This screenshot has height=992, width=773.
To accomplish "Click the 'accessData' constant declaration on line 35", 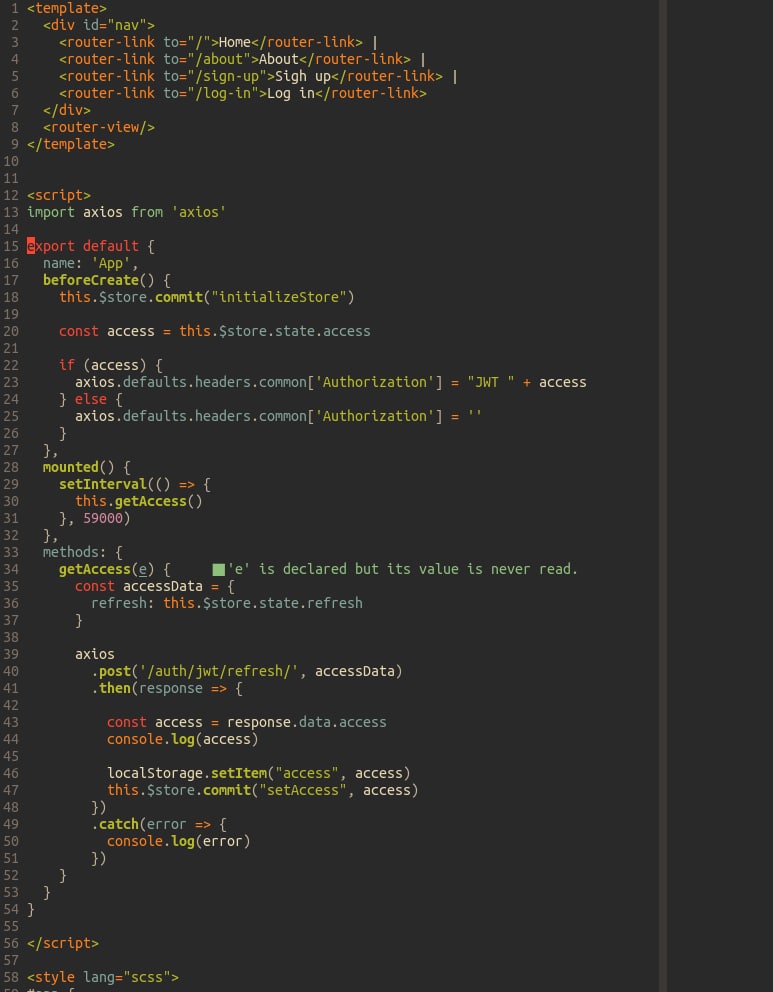I will click(163, 586).
